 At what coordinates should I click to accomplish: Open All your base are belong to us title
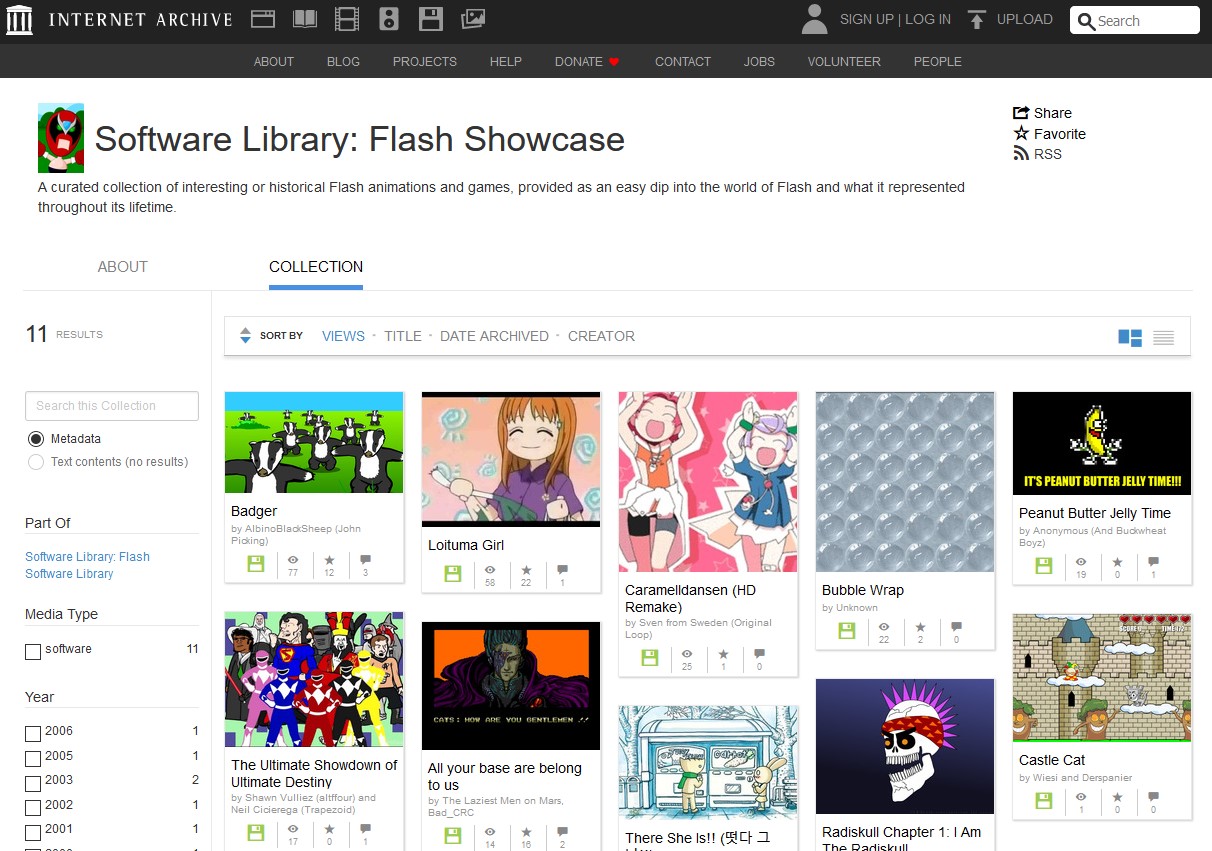[x=505, y=776]
